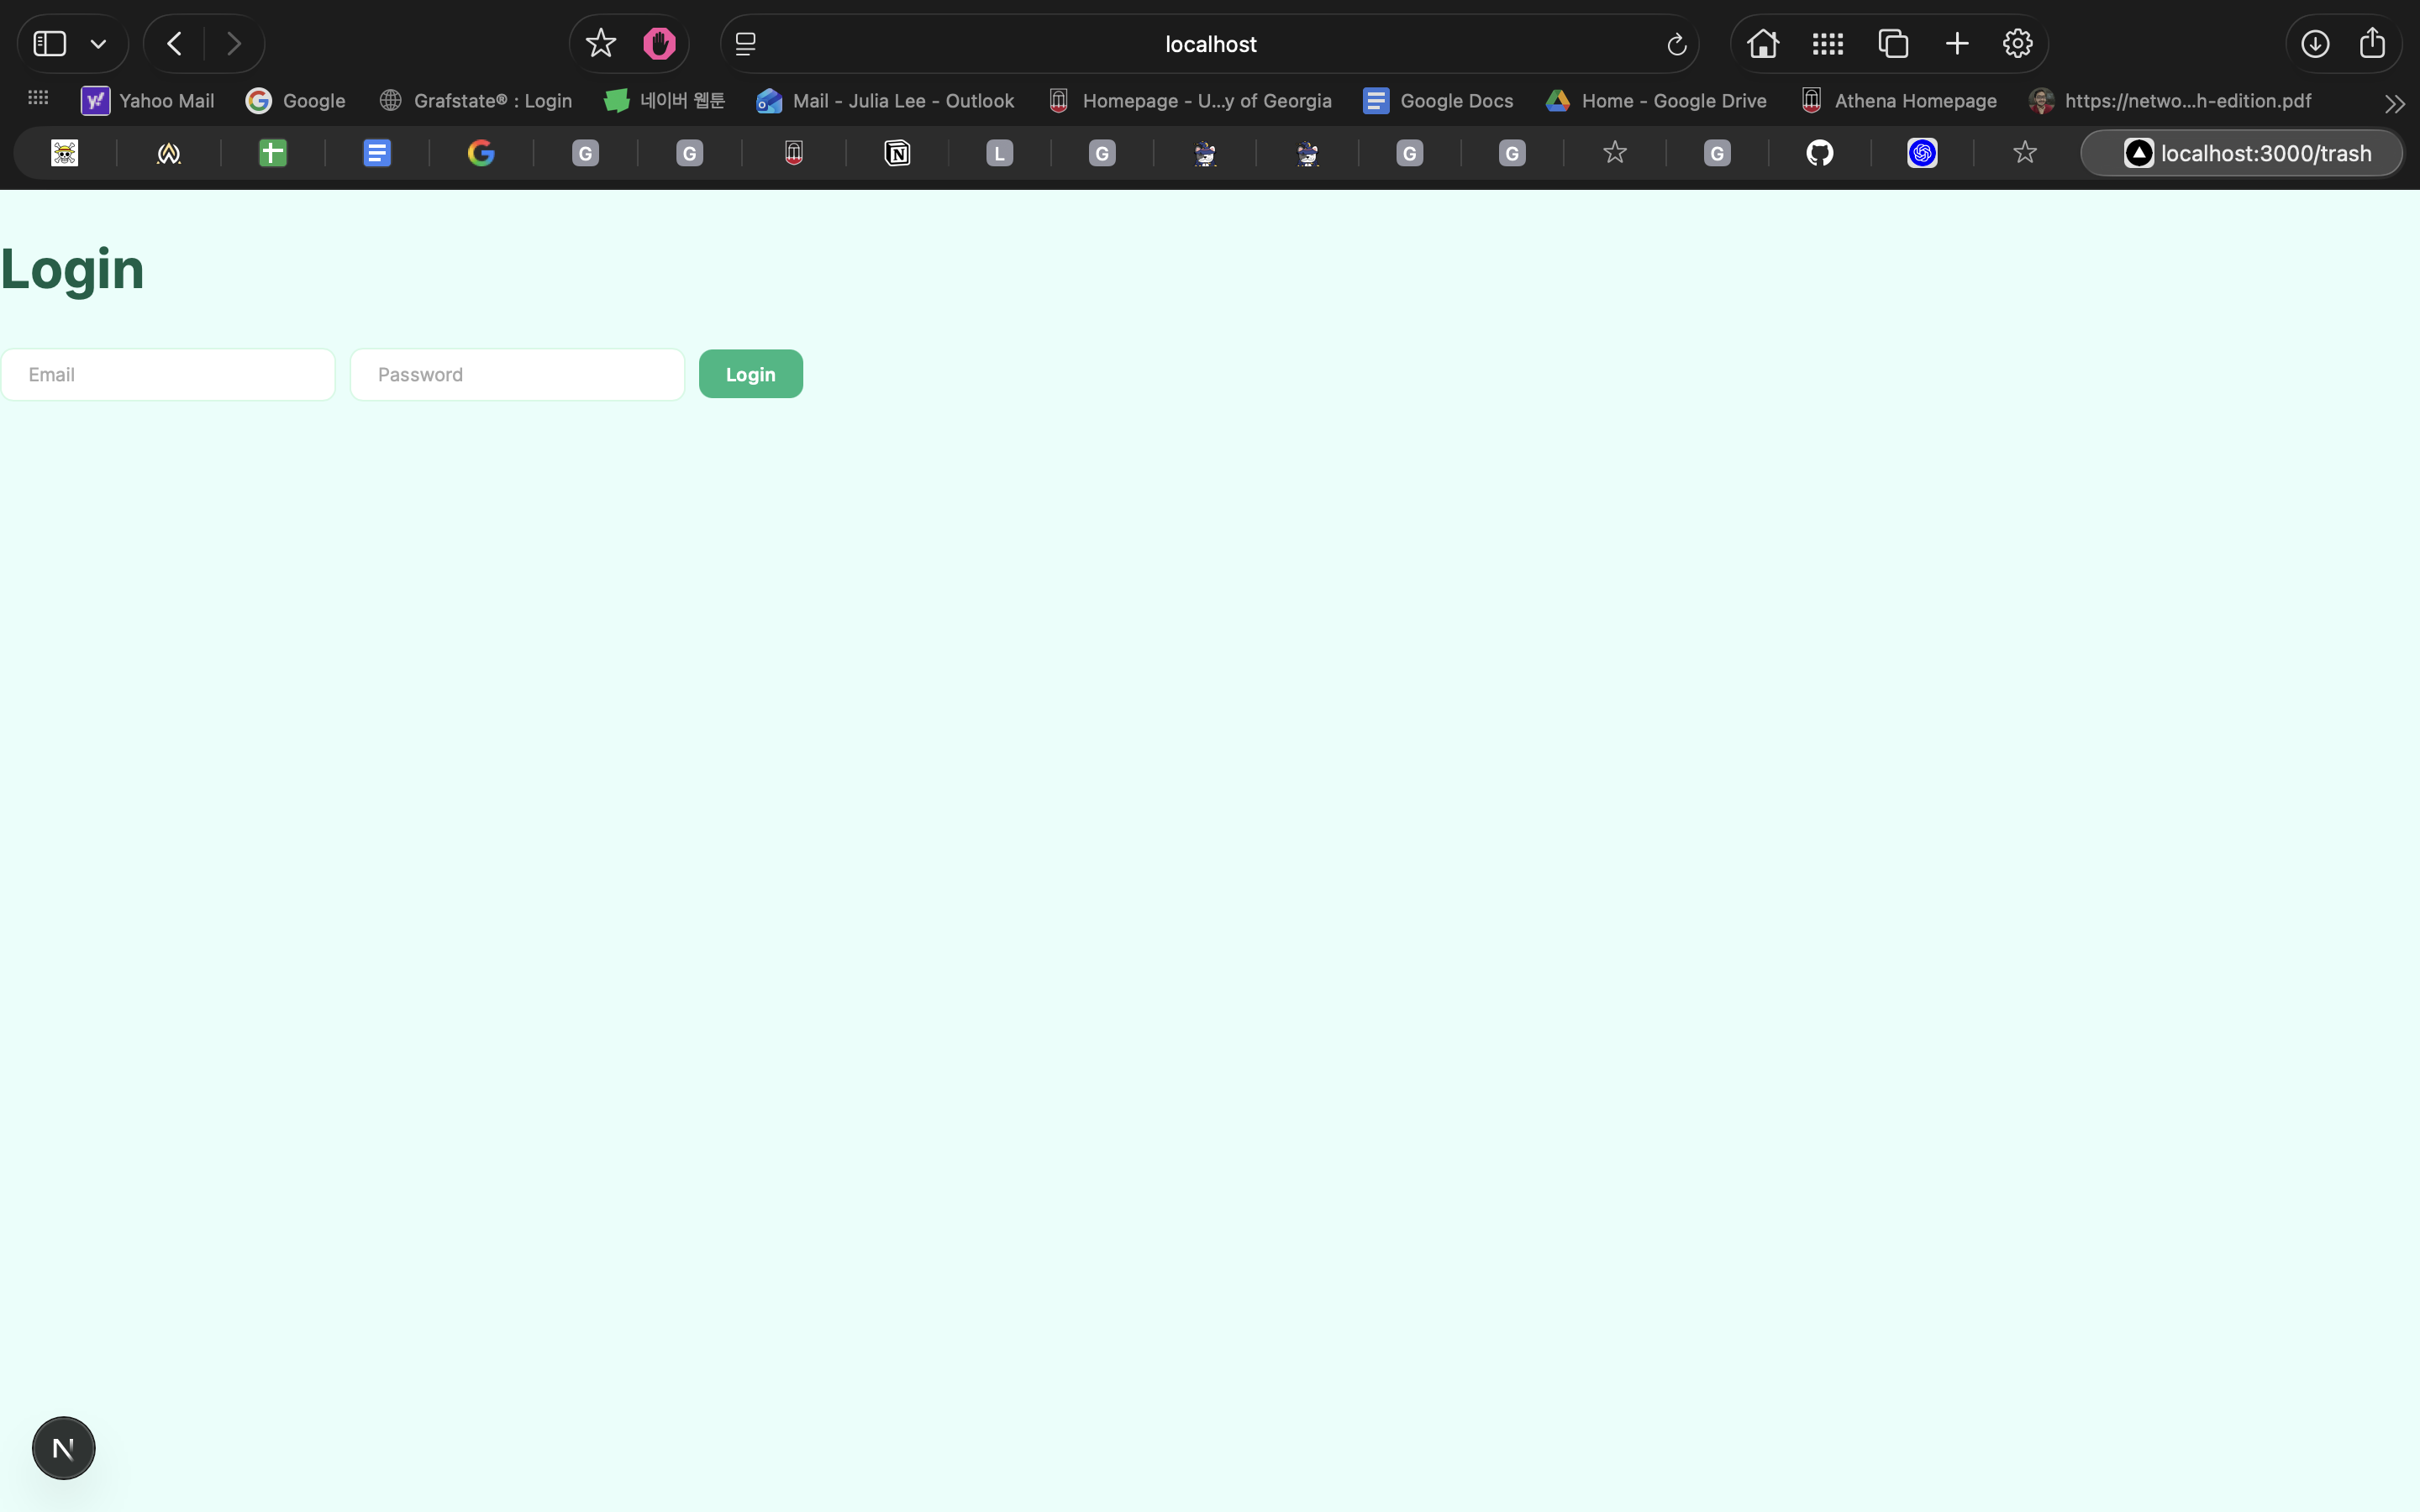Viewport: 2420px width, 1512px height.
Task: Click the bookmark star icon
Action: point(600,44)
